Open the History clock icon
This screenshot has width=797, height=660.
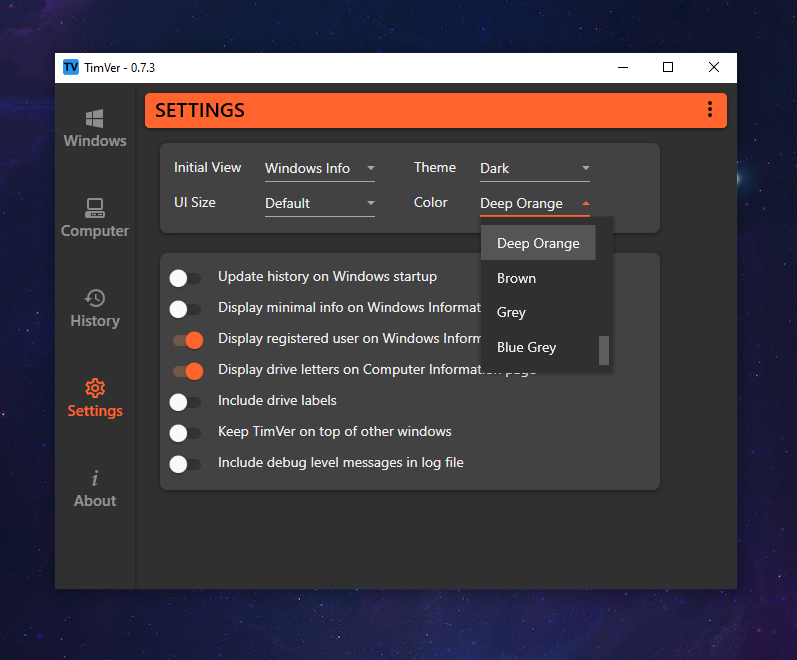coord(95,298)
